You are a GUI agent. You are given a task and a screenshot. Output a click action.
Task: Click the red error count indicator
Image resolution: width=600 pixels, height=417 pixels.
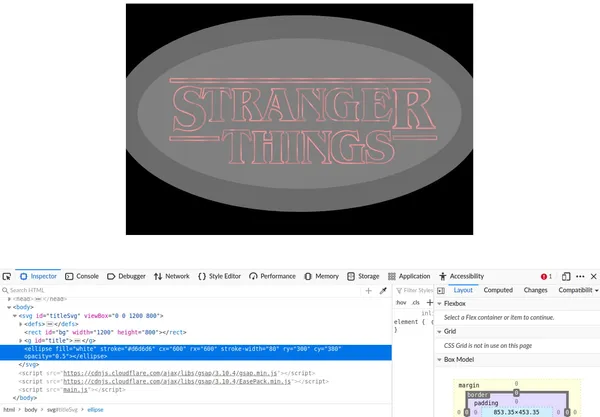(x=546, y=276)
